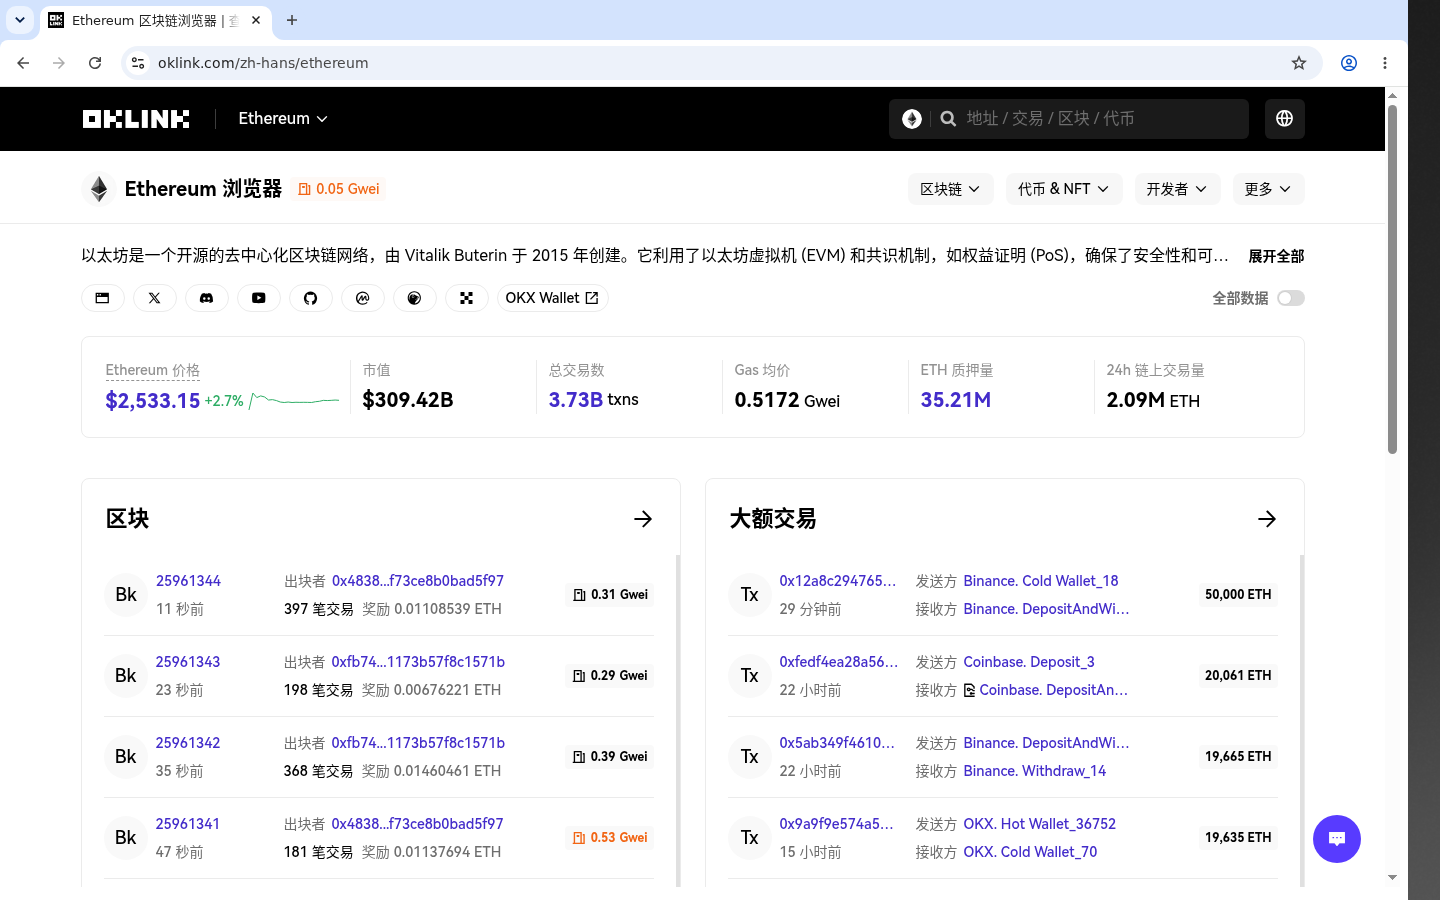Open the 代币 & NFT dropdown menu
1440x900 pixels.
(x=1063, y=189)
